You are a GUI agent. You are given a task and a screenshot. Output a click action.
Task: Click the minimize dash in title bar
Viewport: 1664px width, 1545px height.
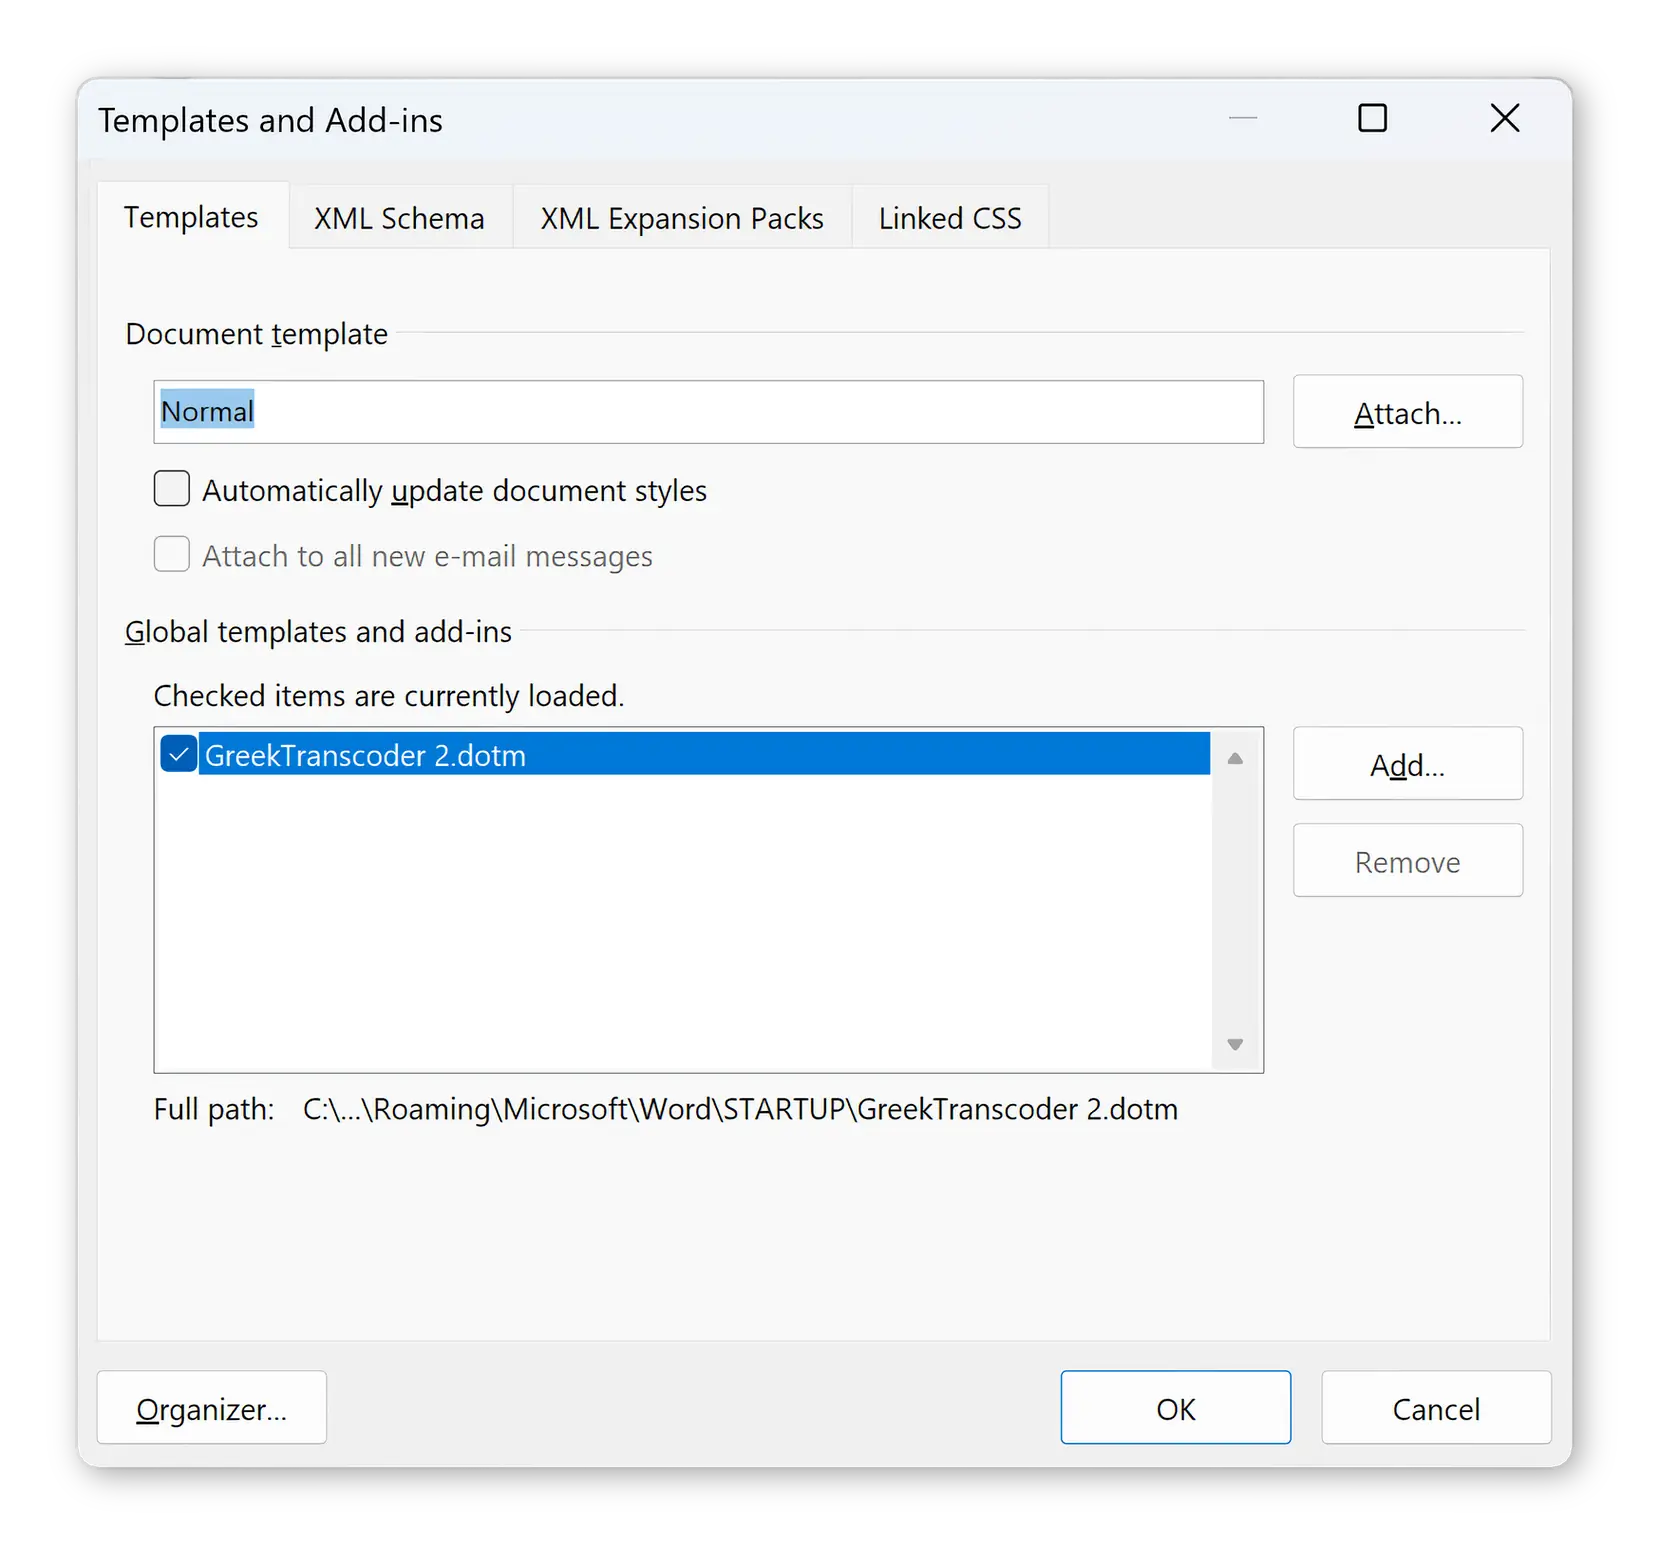tap(1242, 118)
